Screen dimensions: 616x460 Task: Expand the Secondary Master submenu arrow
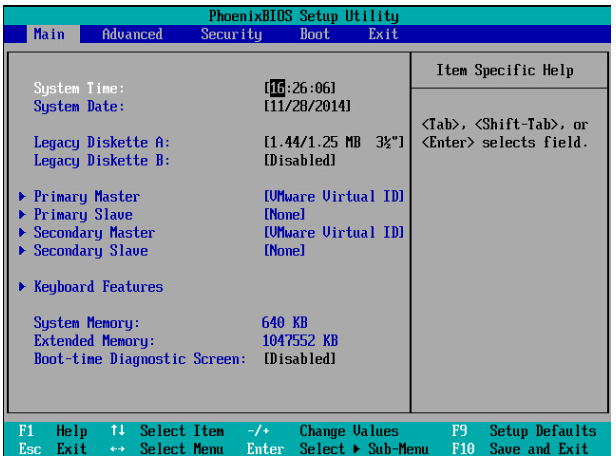[23, 233]
